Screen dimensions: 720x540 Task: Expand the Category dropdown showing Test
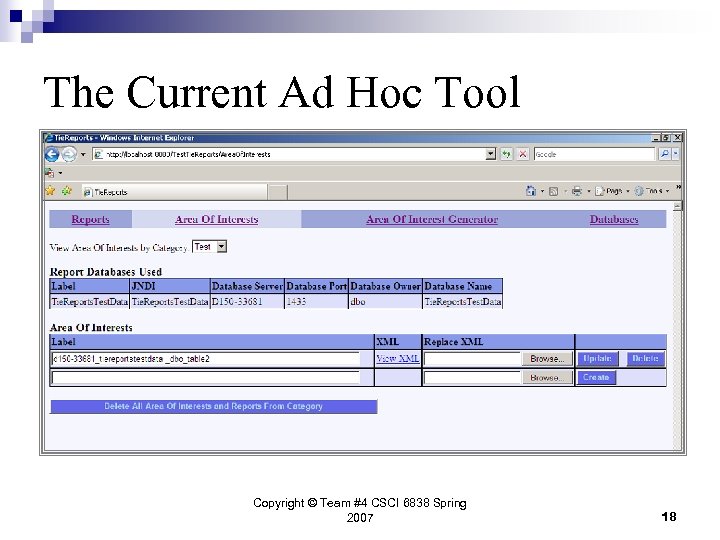209,247
